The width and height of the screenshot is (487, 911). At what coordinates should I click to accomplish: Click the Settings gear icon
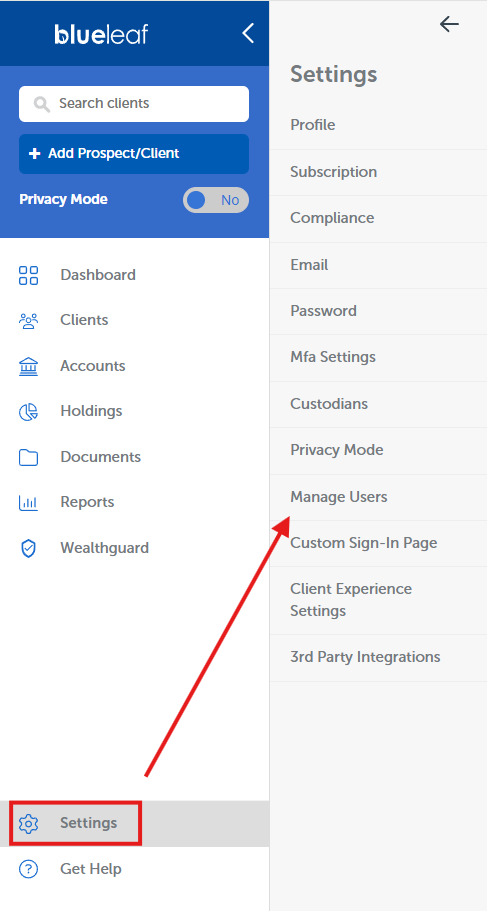pos(28,823)
